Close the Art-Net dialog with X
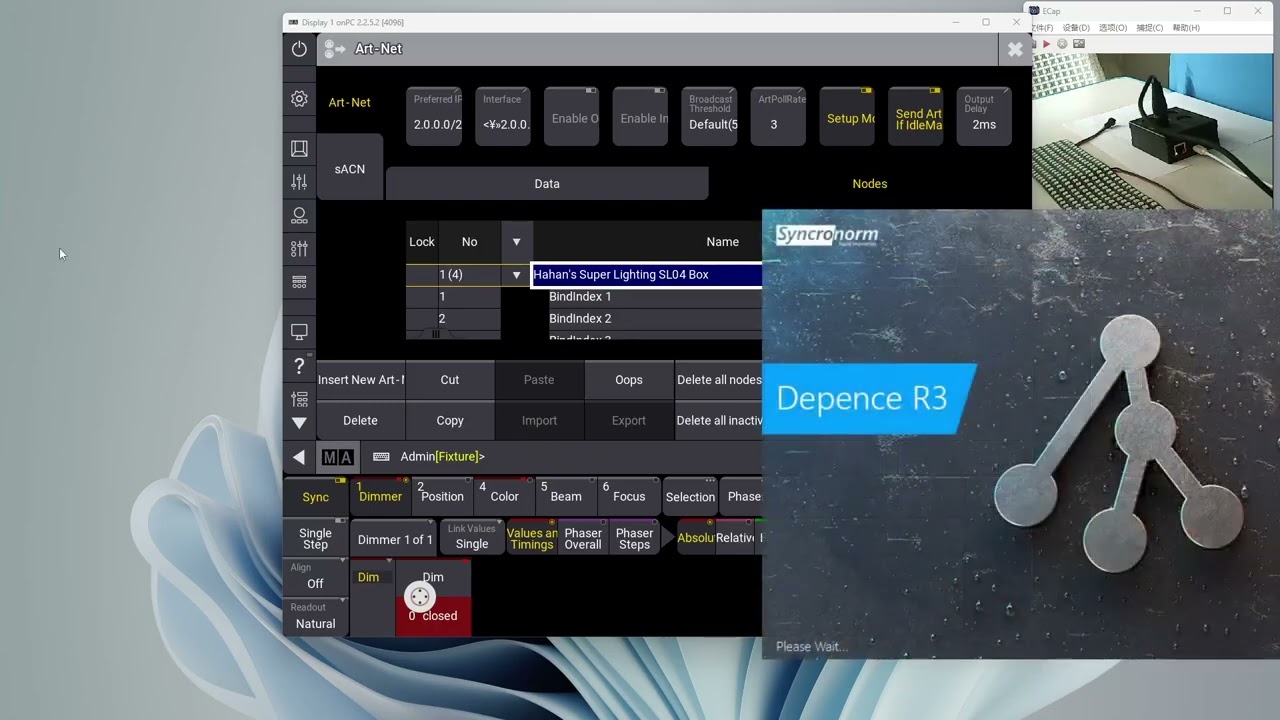The width and height of the screenshot is (1280, 720). pos(1015,49)
